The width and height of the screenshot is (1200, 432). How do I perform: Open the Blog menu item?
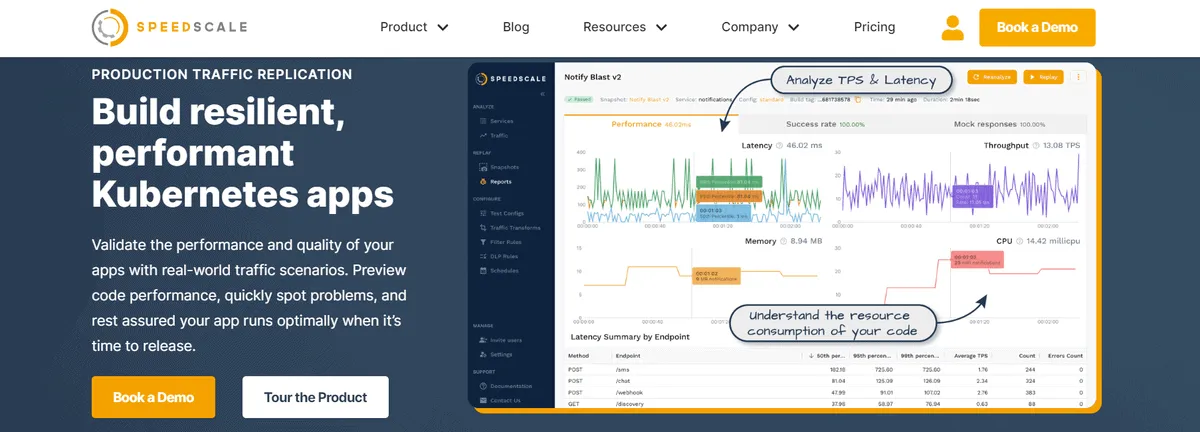click(516, 28)
